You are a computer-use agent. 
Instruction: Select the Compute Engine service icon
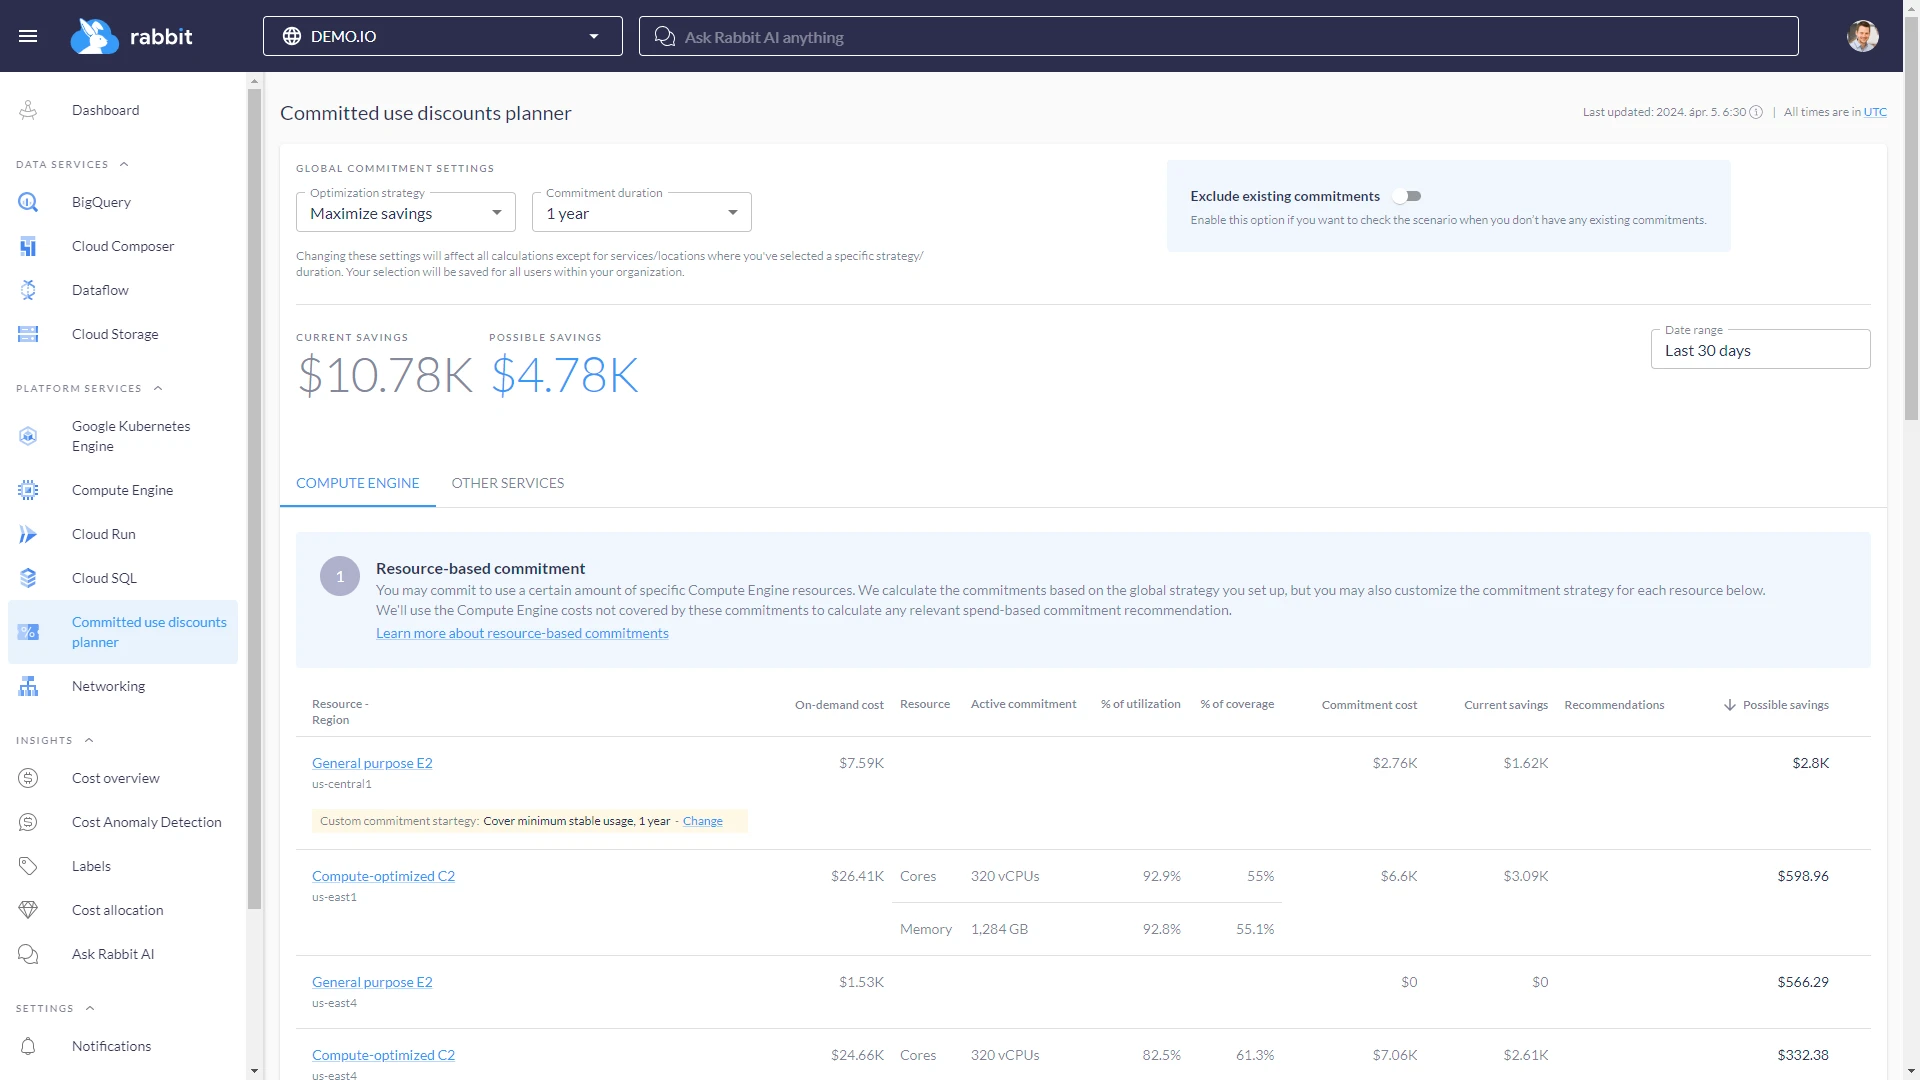[28, 490]
